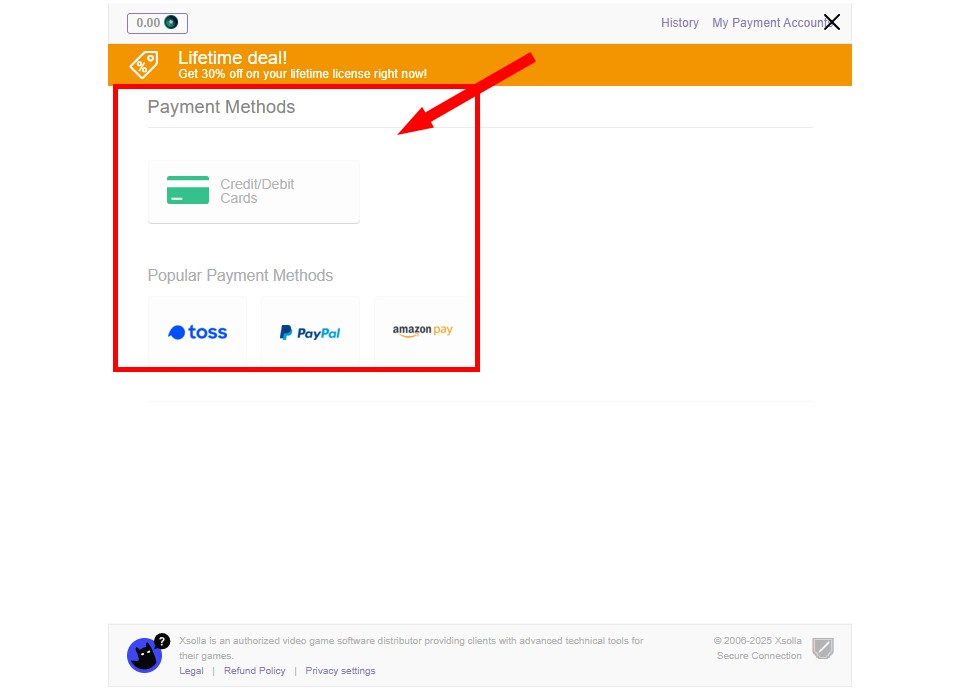Click the Xsolla black cat mascot icon
The image size is (960, 690).
(143, 657)
